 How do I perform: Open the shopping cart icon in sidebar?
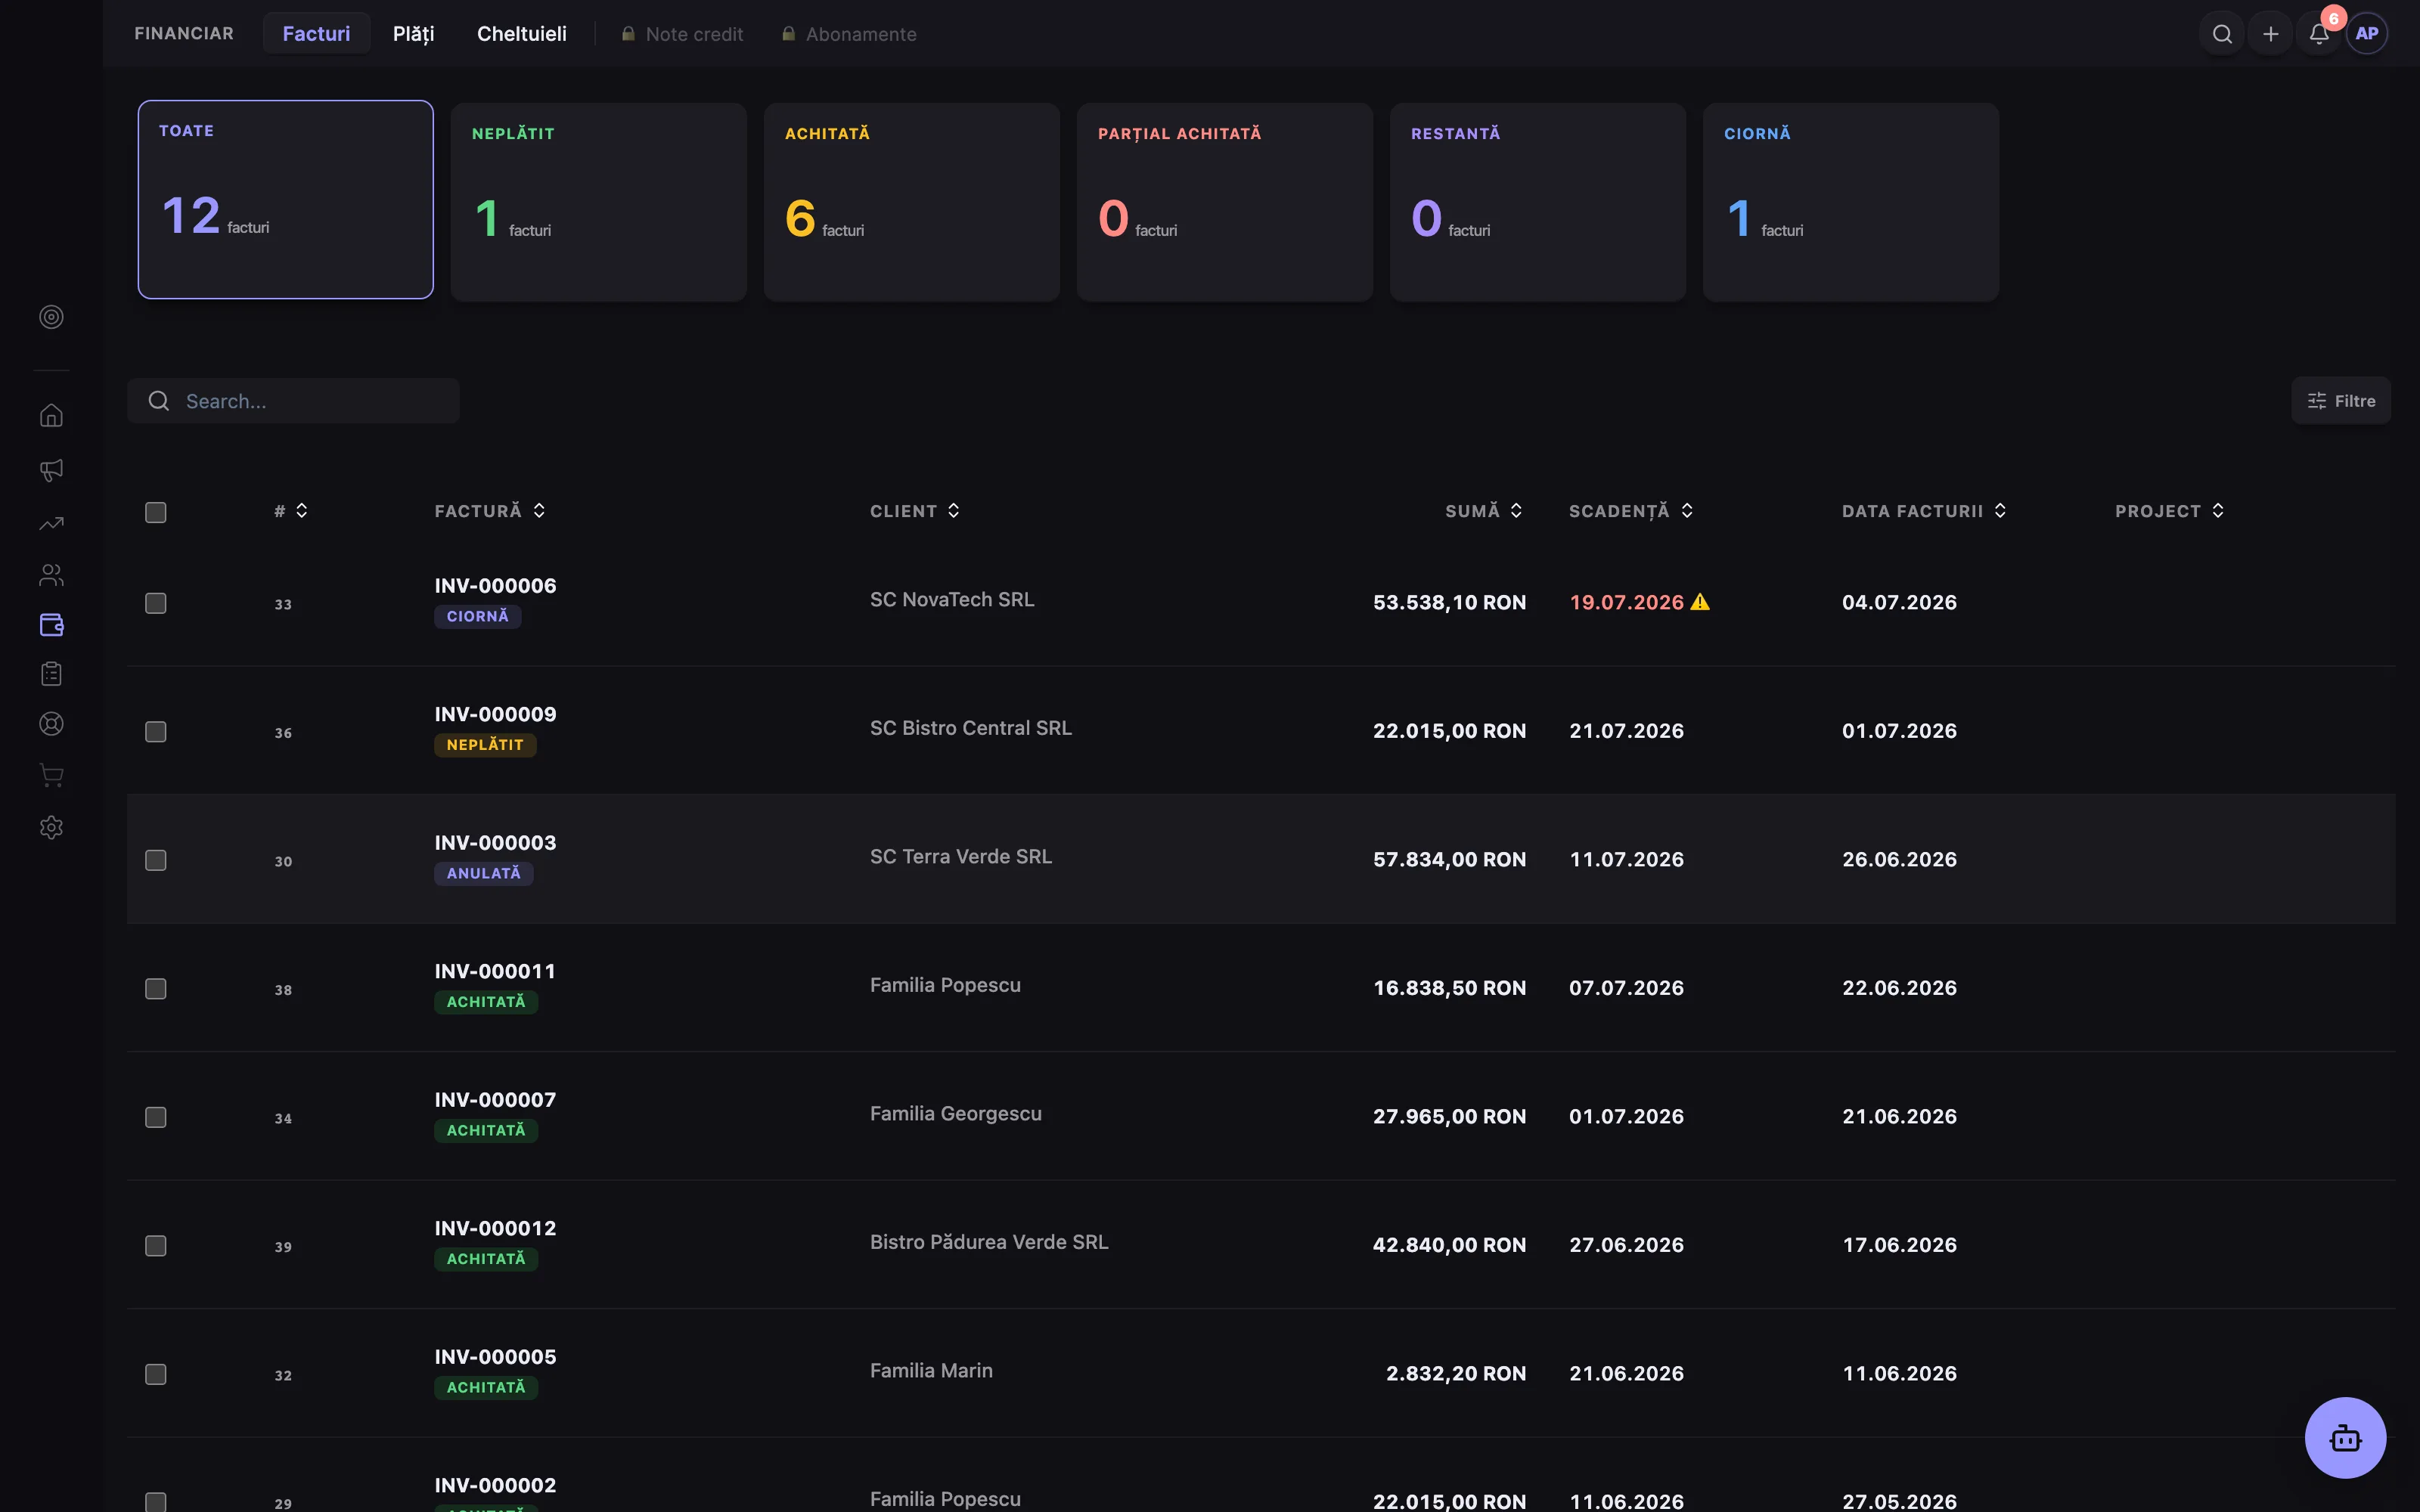51,775
